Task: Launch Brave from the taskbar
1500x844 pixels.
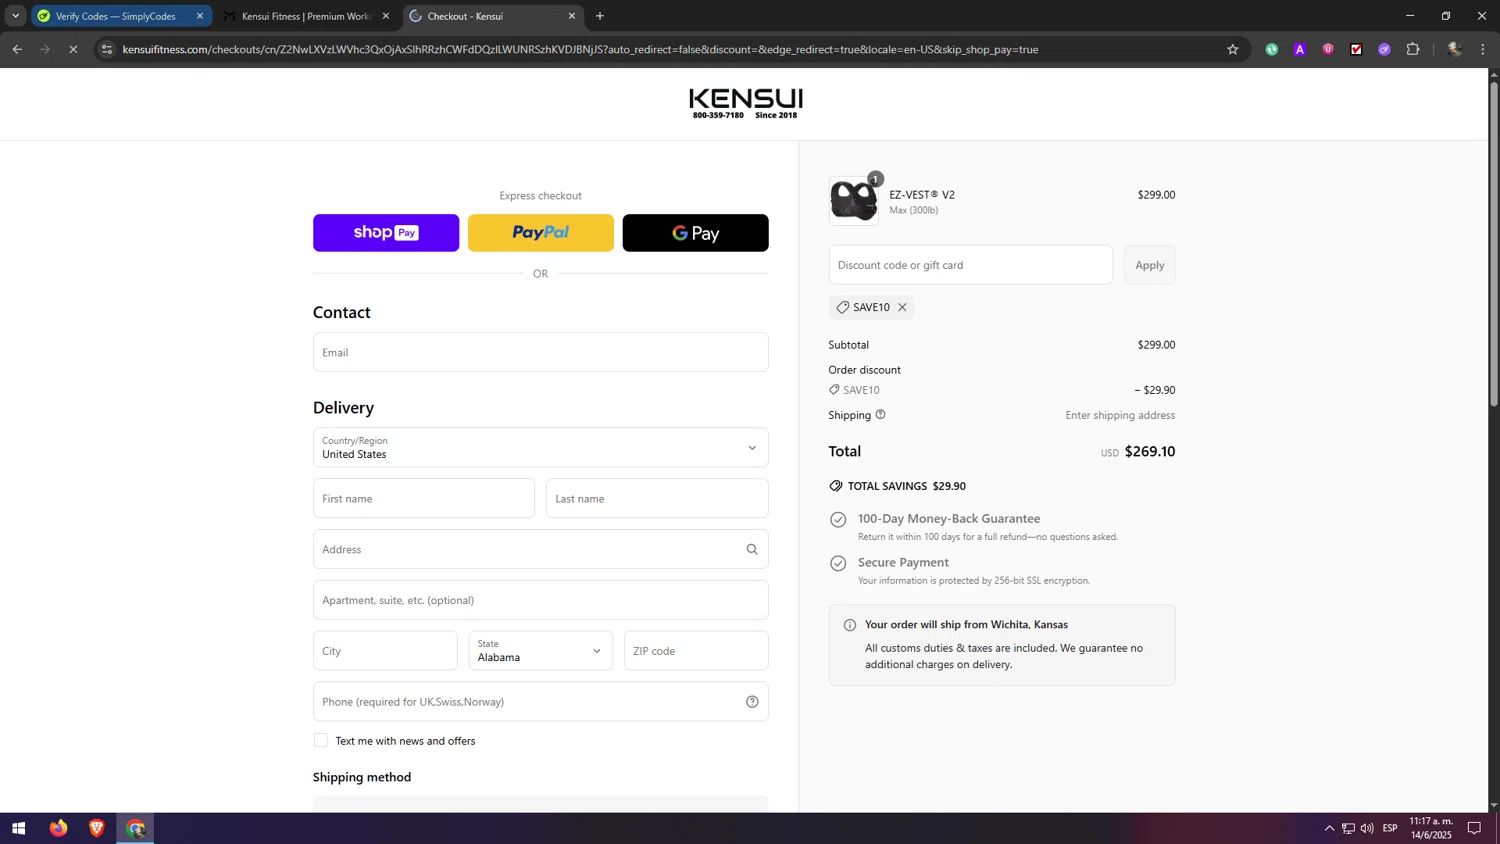Action: tap(97, 828)
